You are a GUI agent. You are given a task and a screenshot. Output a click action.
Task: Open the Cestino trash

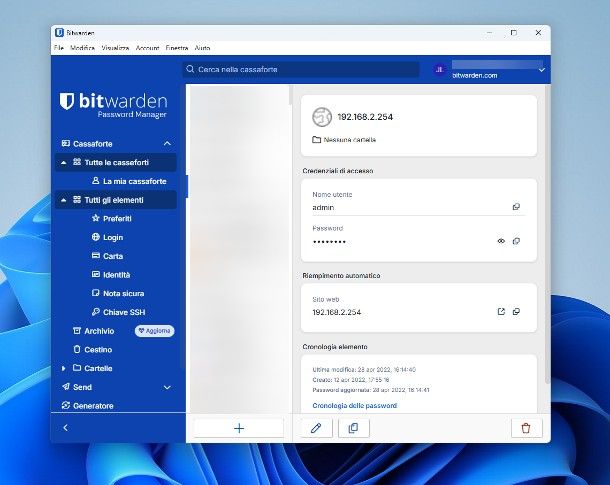pyautogui.click(x=93, y=350)
